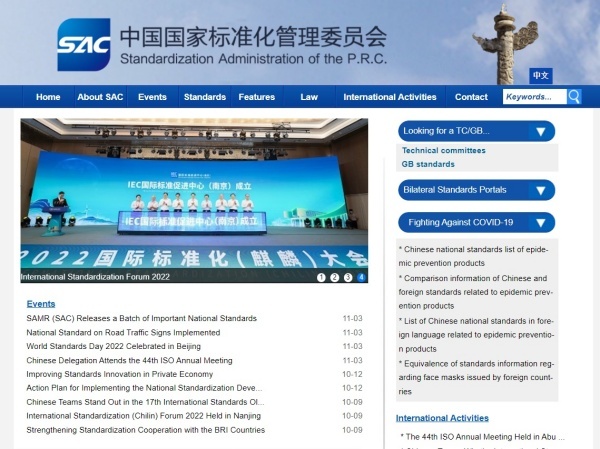
Task: Open the International Activities menu
Action: pyautogui.click(x=390, y=97)
